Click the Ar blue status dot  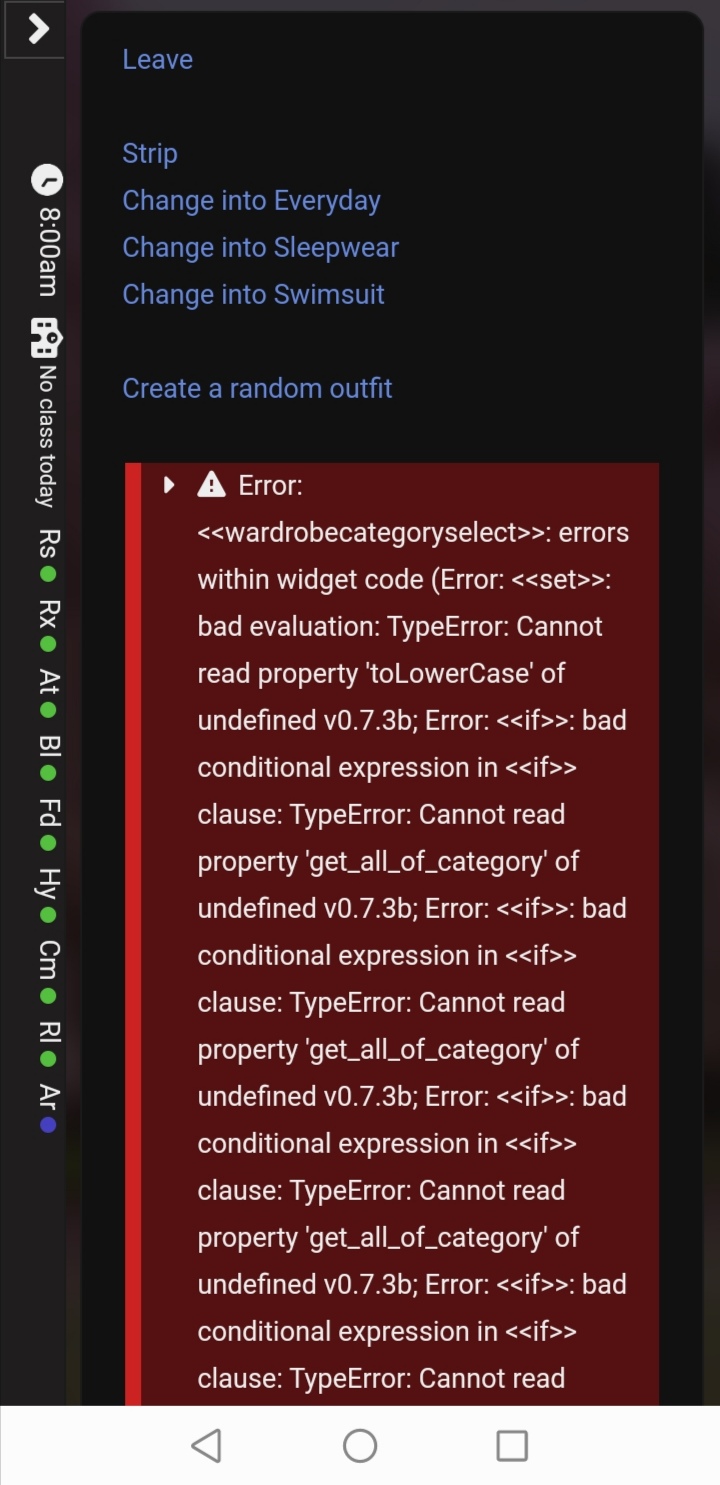tap(48, 1125)
